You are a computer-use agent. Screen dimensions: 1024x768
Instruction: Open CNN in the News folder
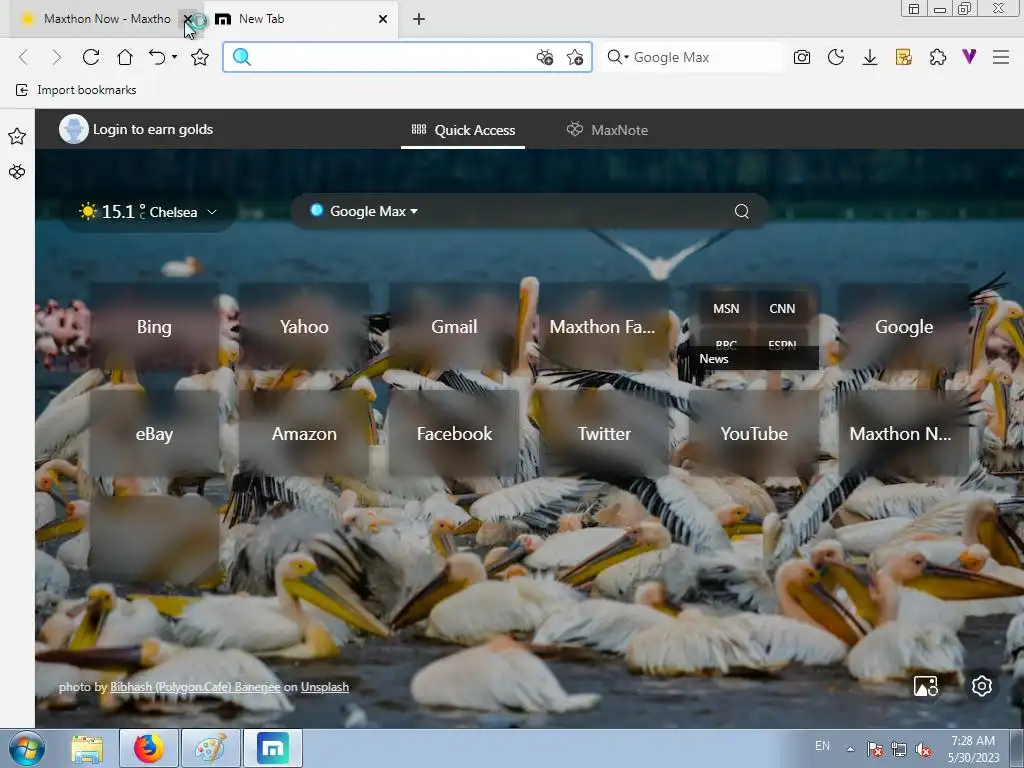pyautogui.click(x=782, y=308)
